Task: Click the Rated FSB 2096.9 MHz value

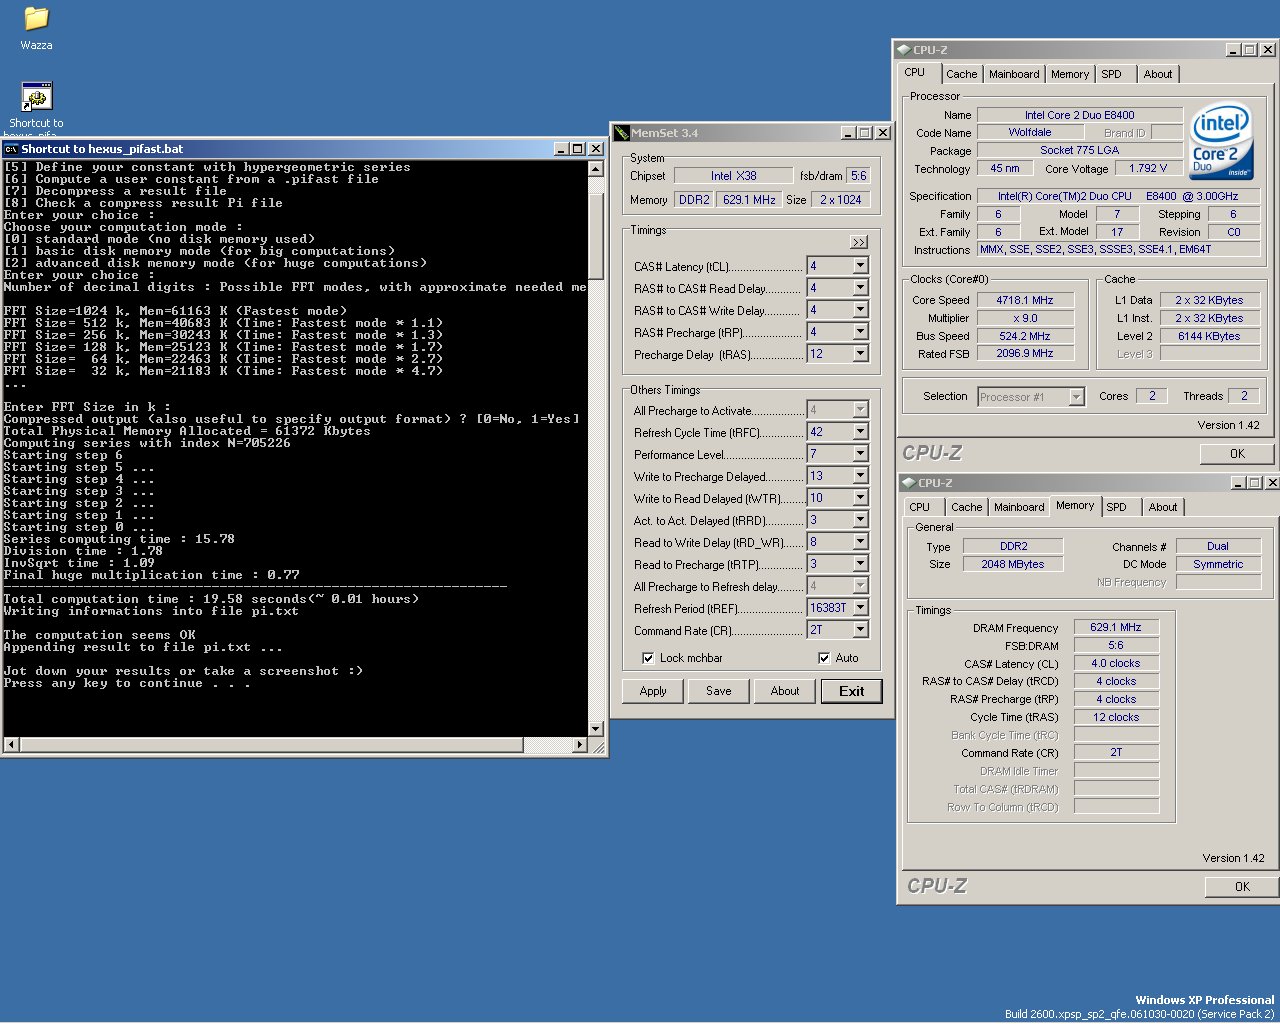Action: coord(1025,353)
